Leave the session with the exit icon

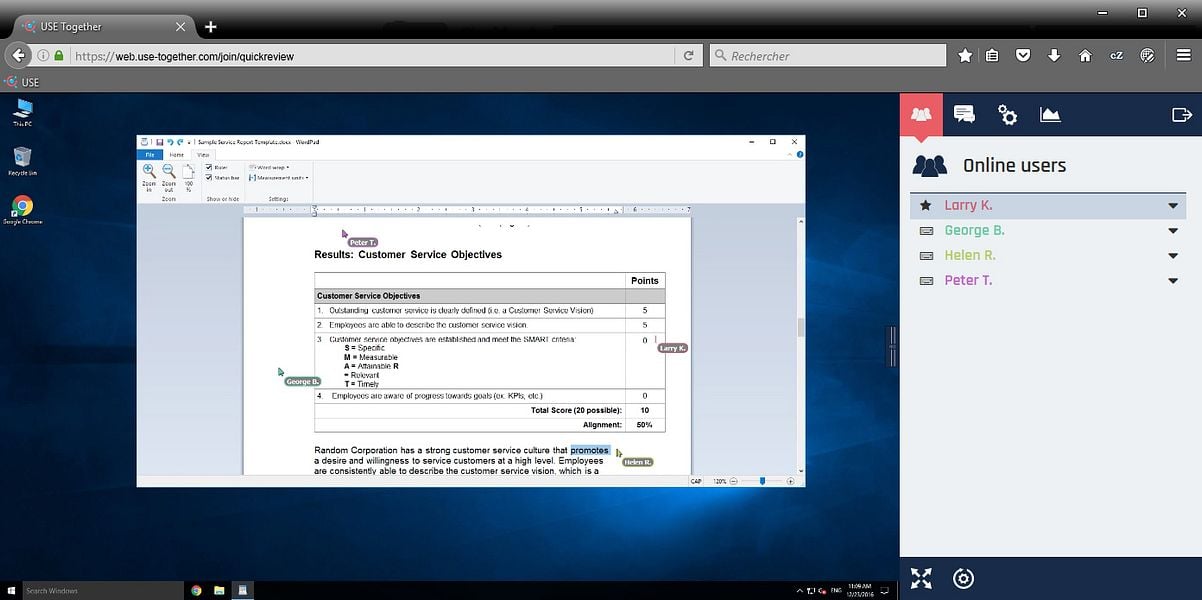pyautogui.click(x=1181, y=114)
